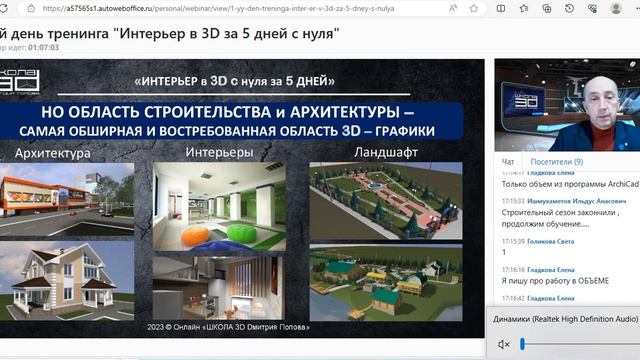Click Гладкова Елена name at 17:16:16
Screen dimensions: 640x360
[x=551, y=270]
